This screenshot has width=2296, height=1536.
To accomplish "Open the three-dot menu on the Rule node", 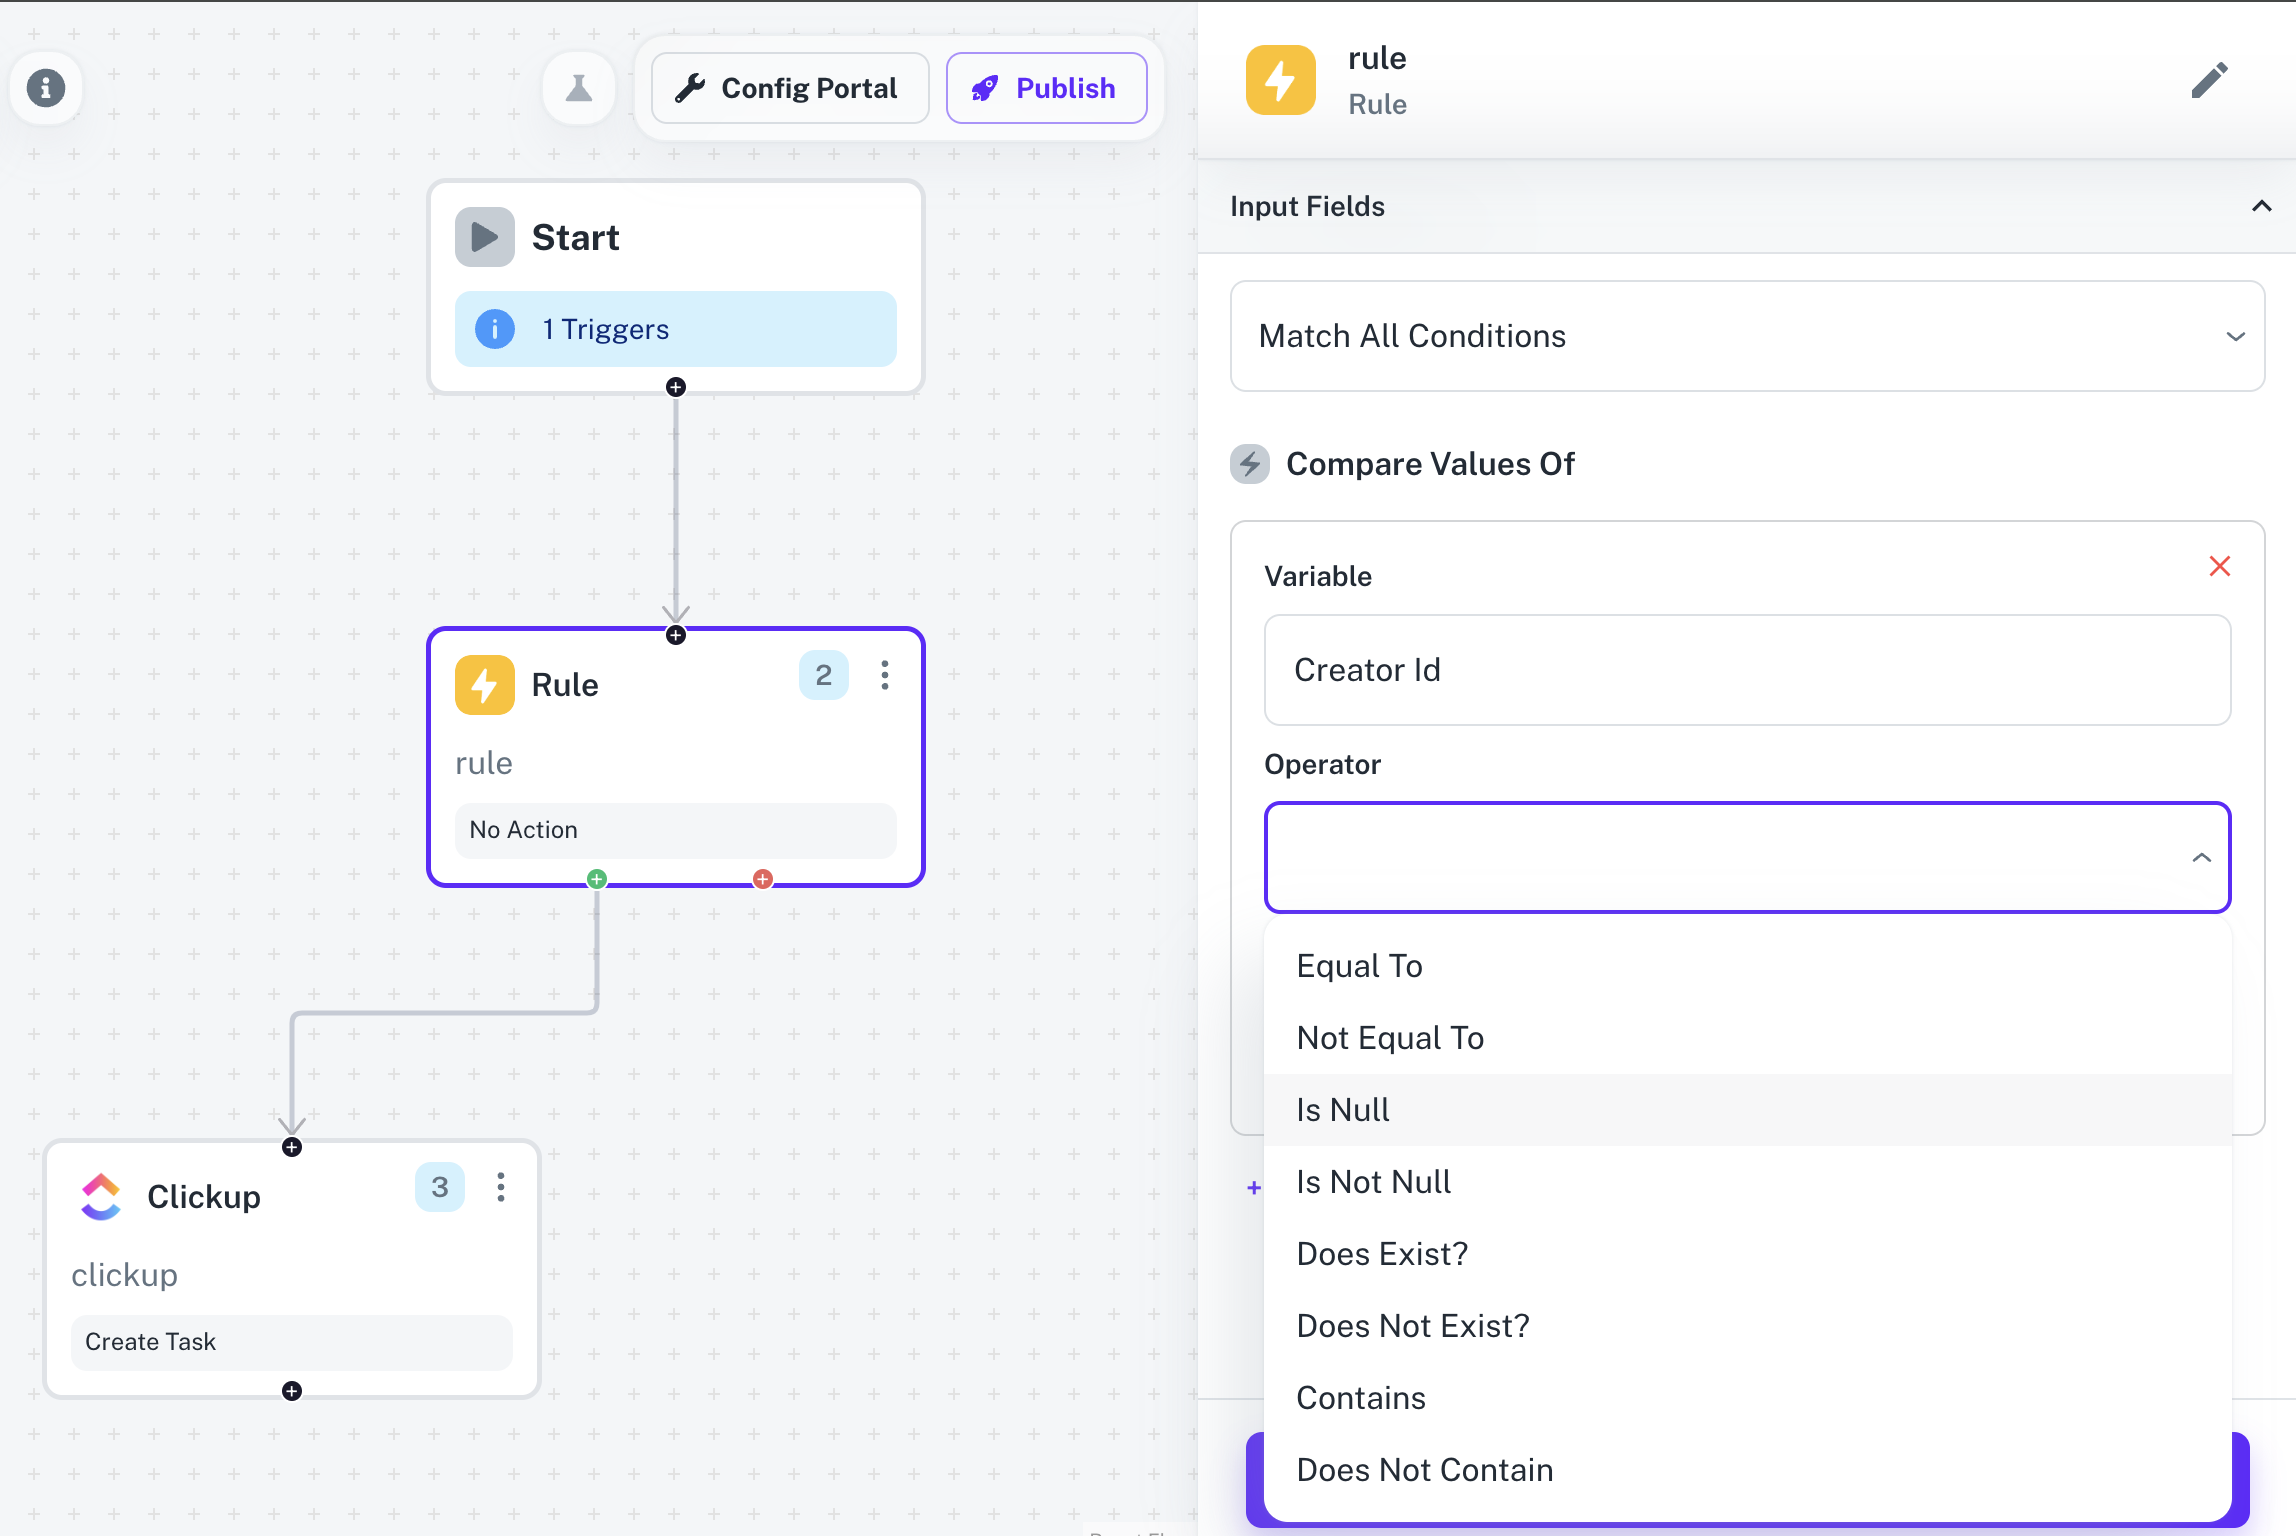I will pyautogui.click(x=884, y=675).
